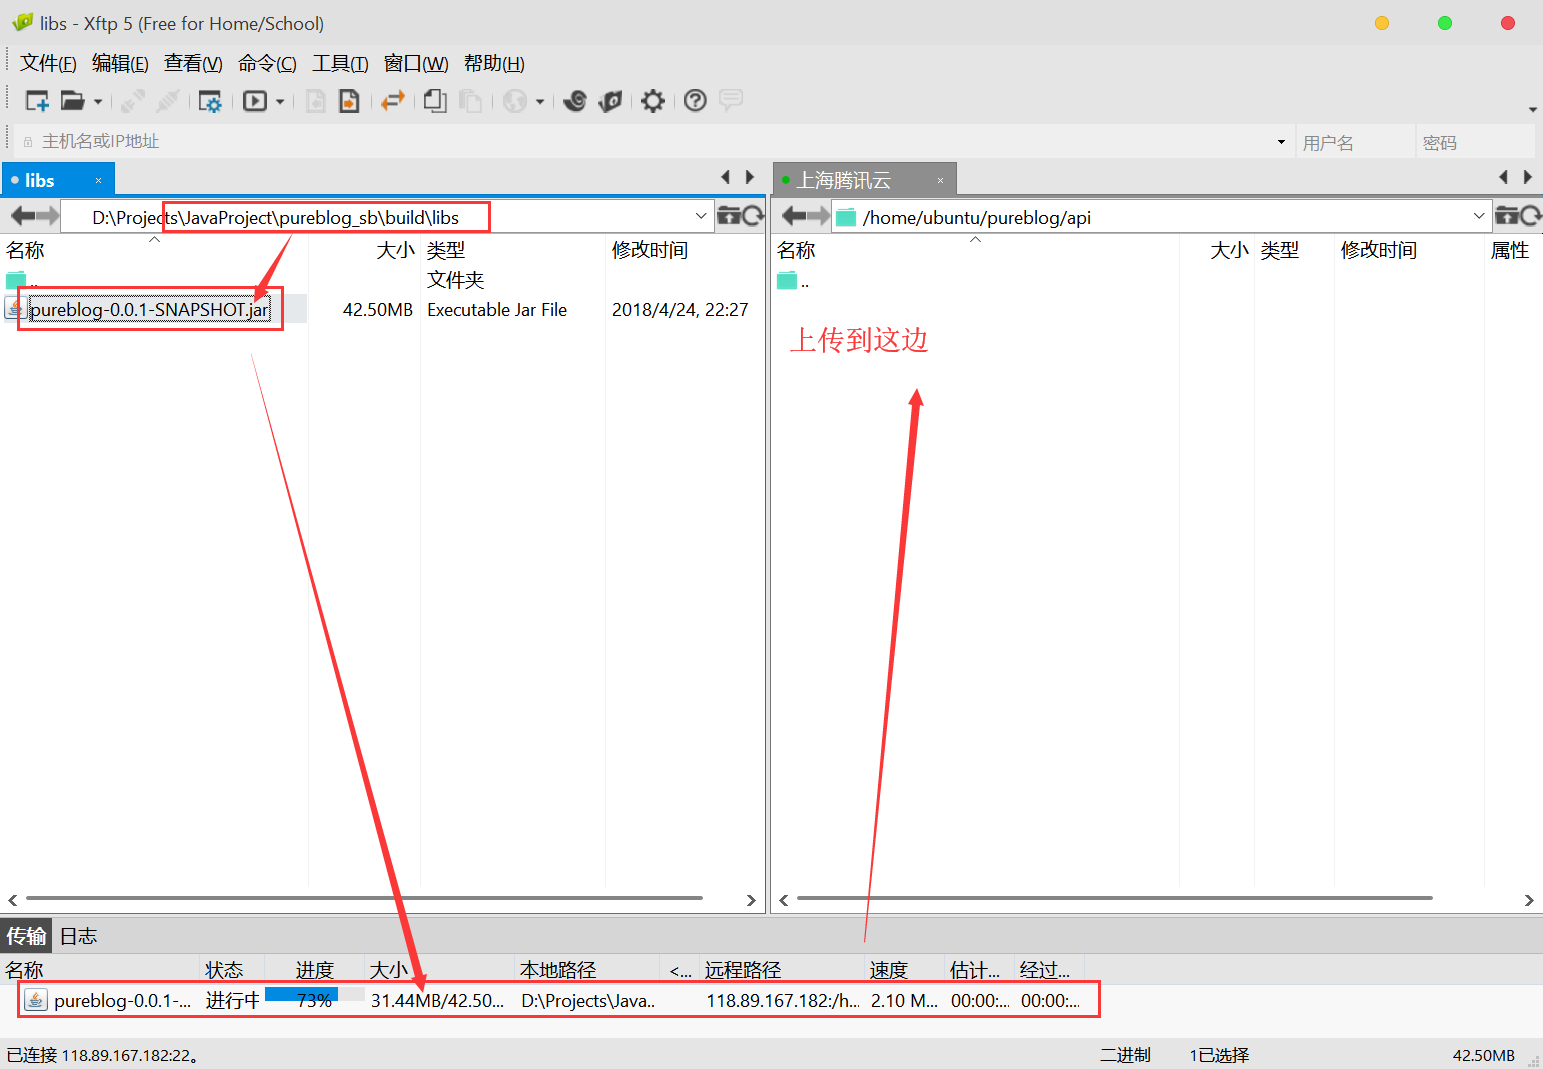Select pureblog-0.0.1-SNAPSHOT.jar in local pane

149,310
